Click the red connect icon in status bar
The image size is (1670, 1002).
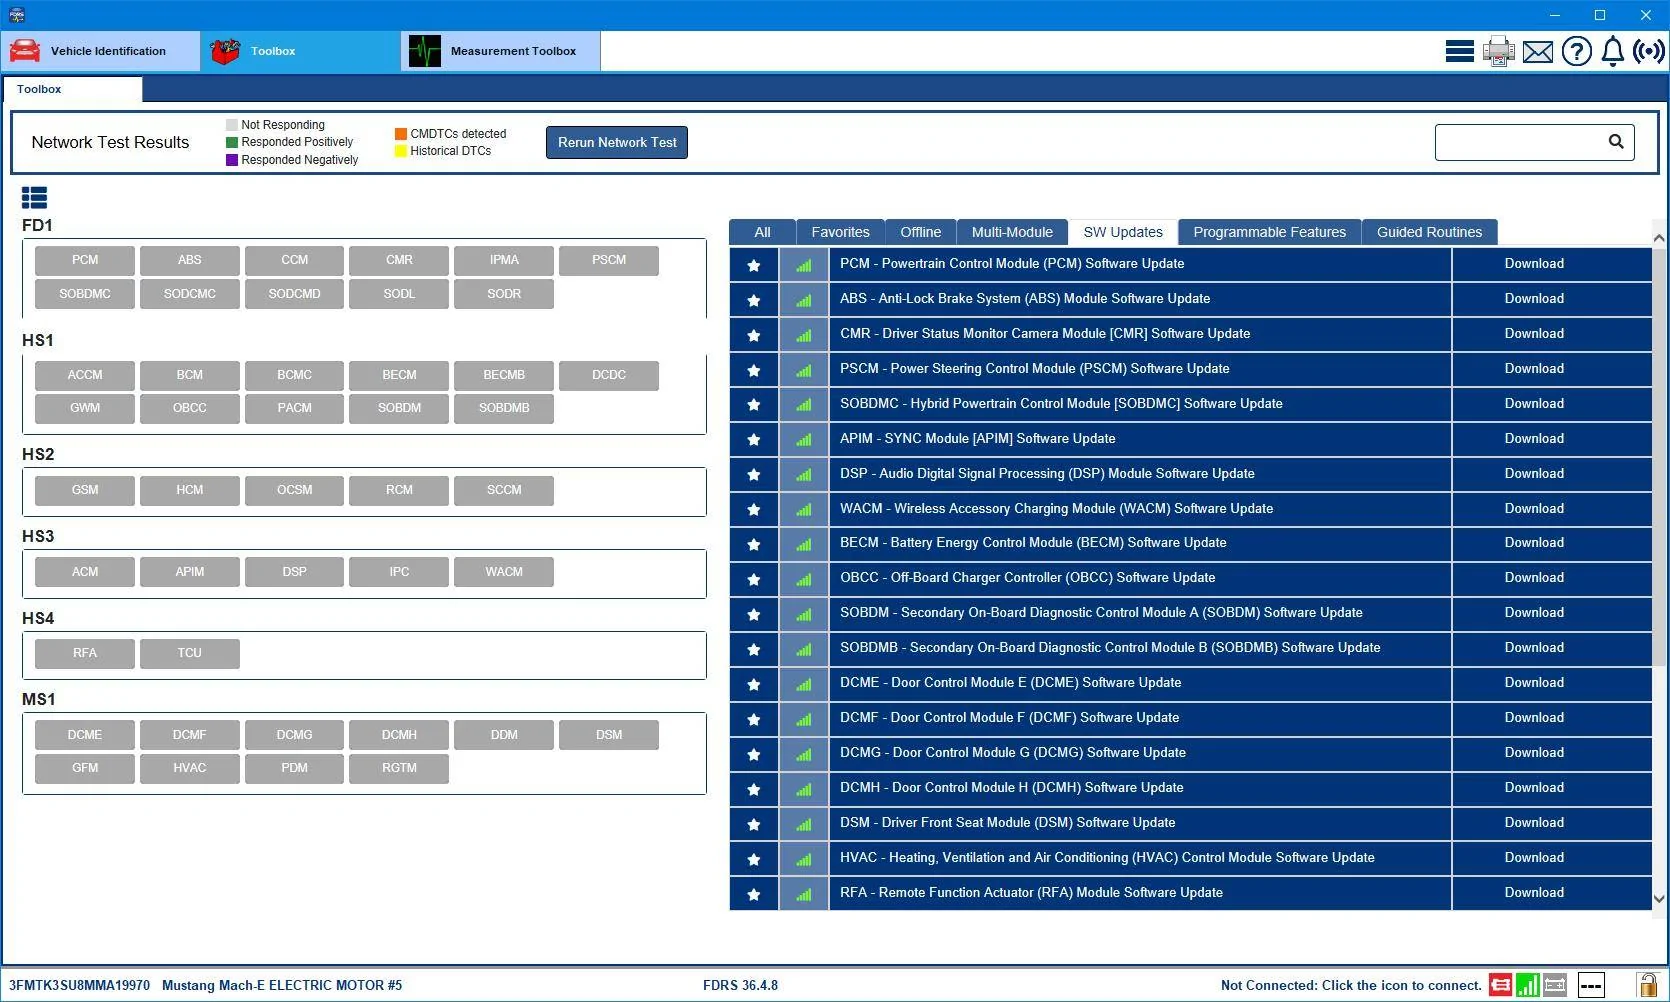[x=1500, y=985]
